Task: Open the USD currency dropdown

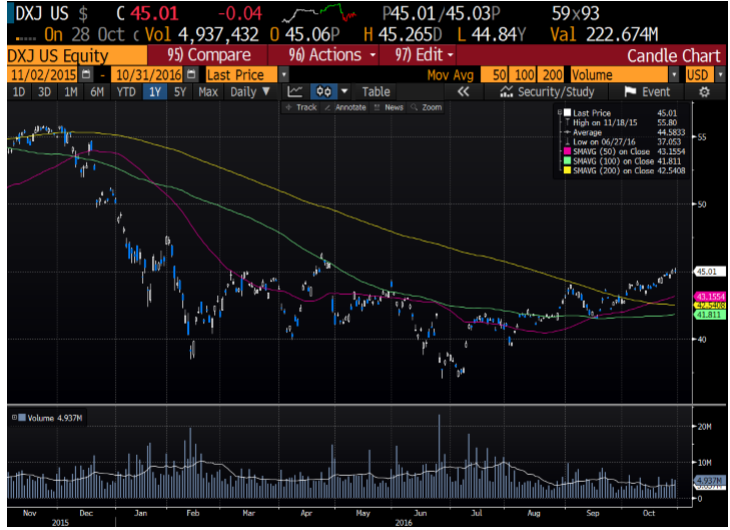Action: [713, 75]
